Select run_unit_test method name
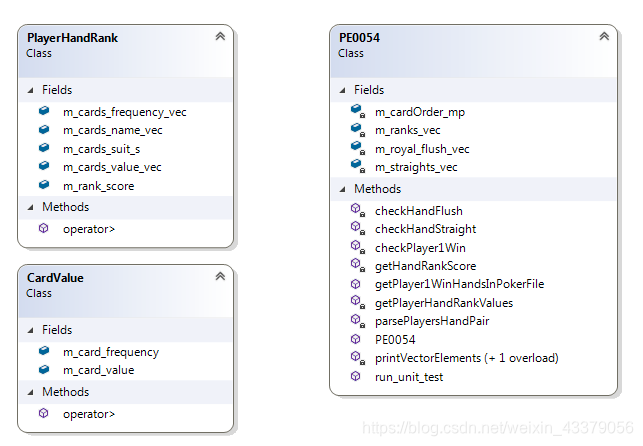643x446 pixels. 409,377
